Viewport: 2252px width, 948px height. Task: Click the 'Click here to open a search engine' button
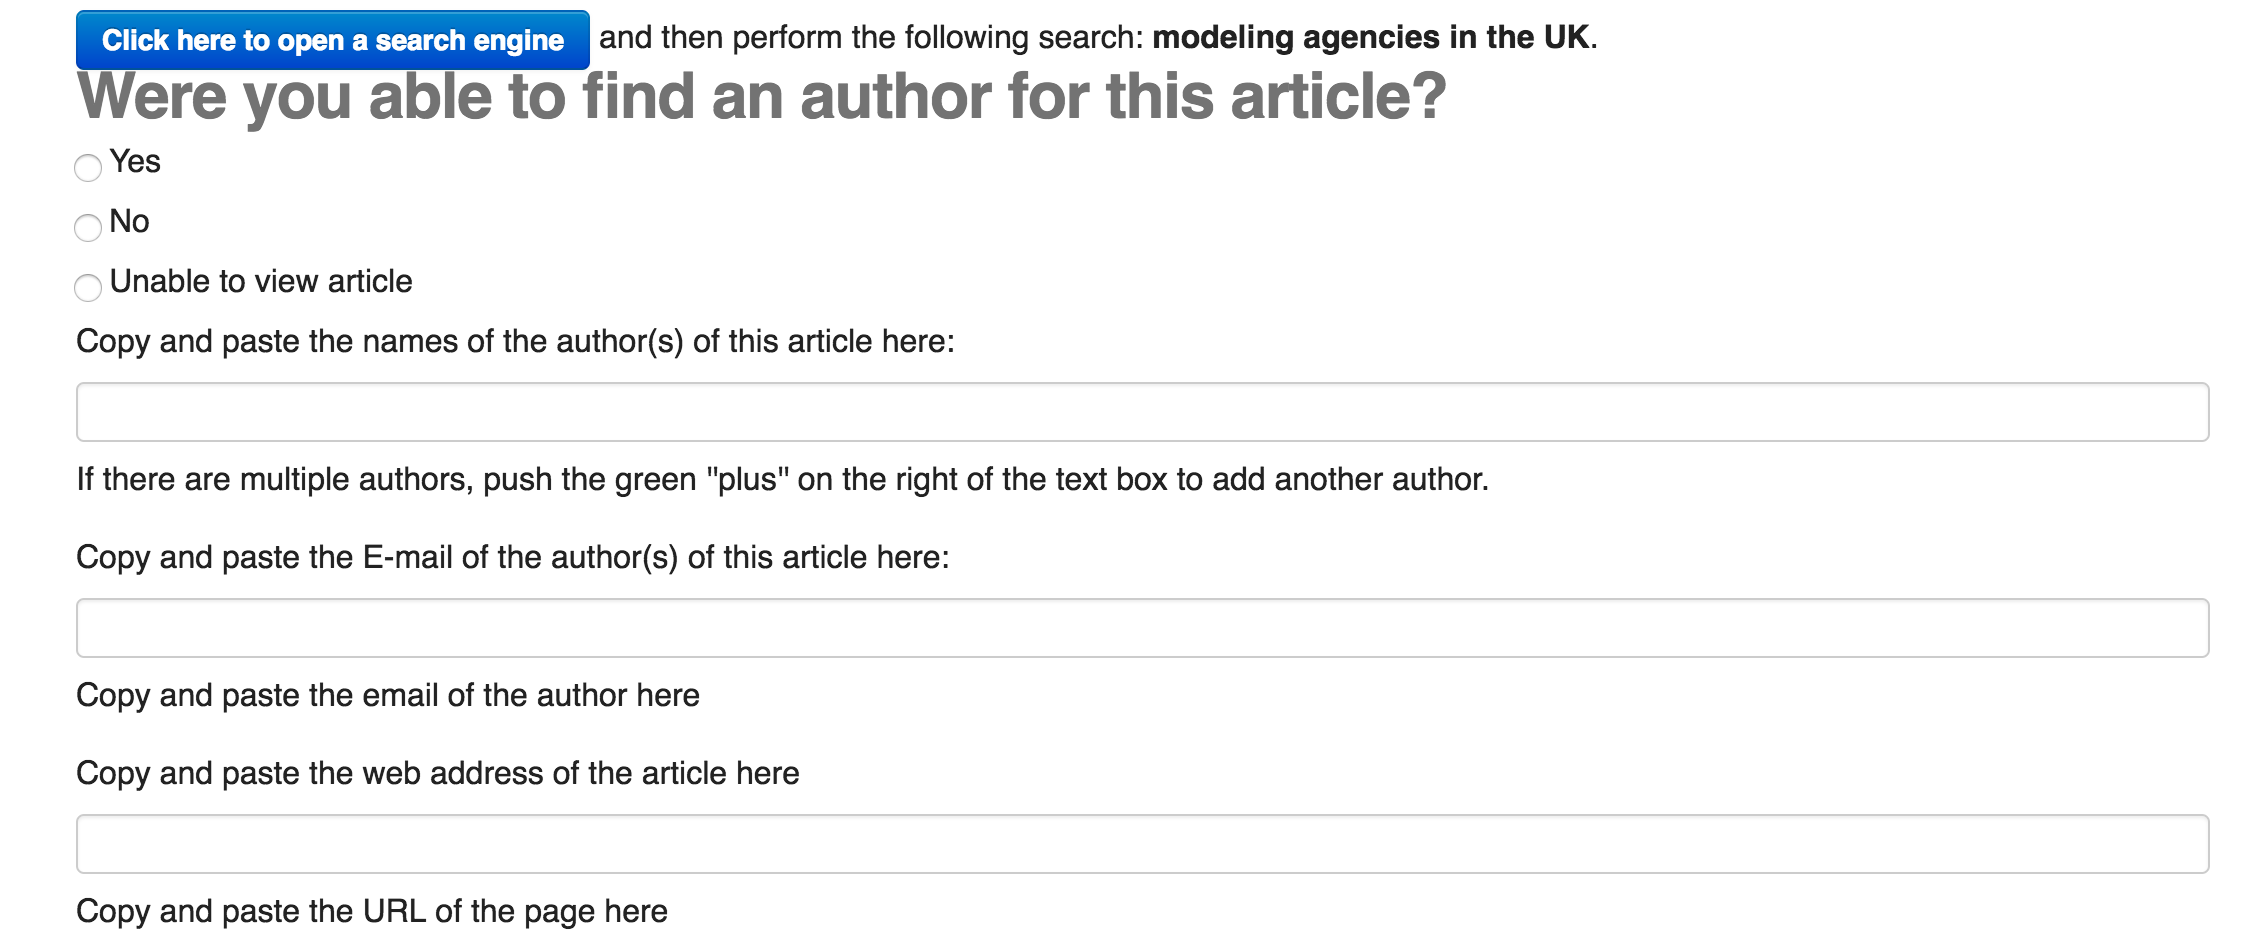(332, 40)
